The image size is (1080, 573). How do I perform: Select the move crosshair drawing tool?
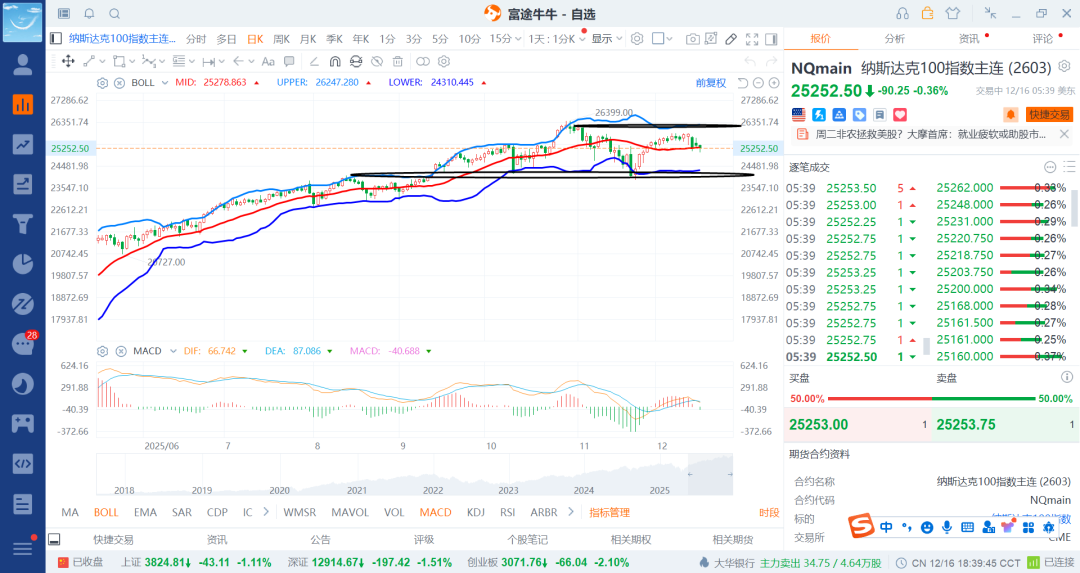point(68,61)
